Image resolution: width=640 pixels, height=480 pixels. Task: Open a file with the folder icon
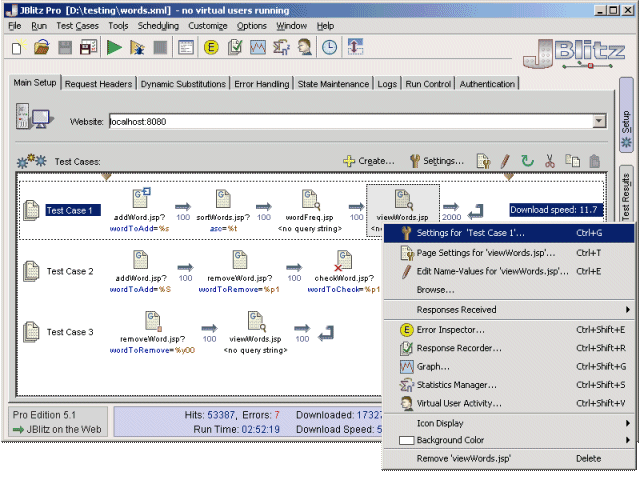[42, 47]
